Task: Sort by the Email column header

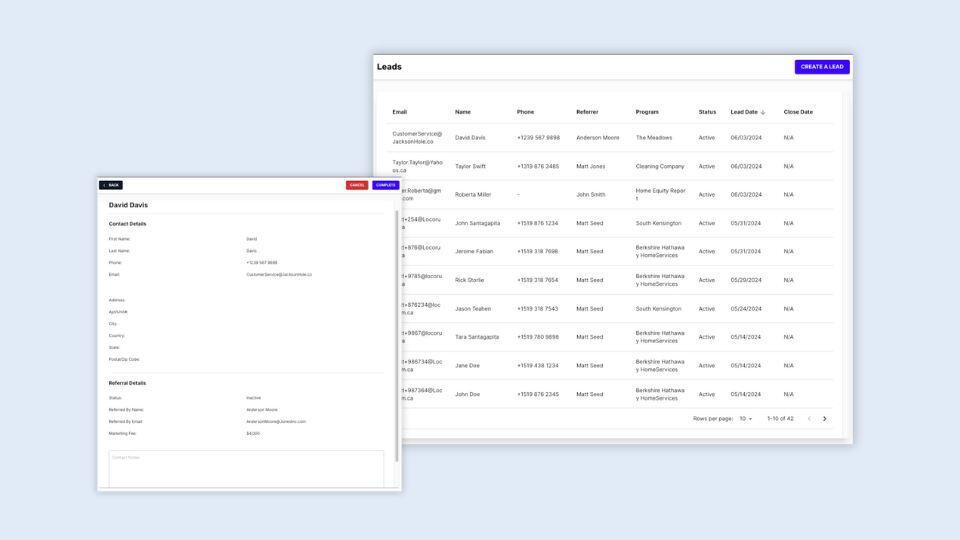Action: tap(400, 112)
